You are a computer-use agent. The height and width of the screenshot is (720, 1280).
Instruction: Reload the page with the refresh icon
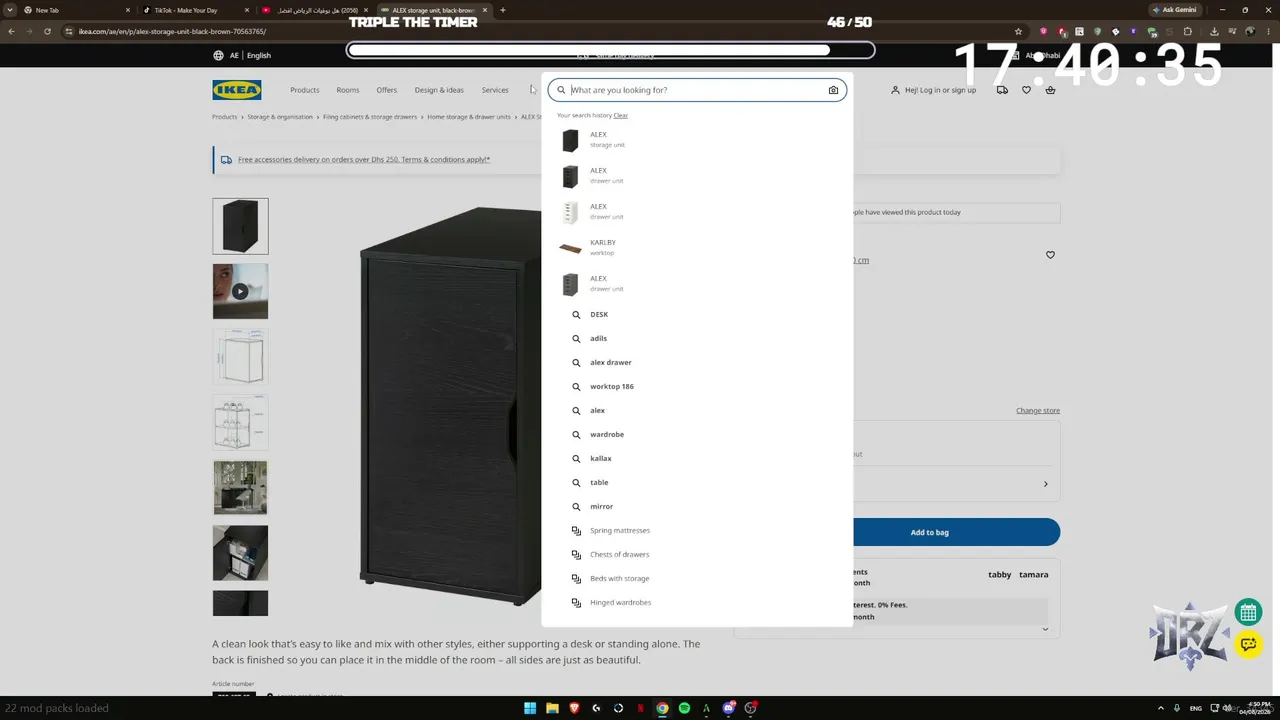coord(47,31)
